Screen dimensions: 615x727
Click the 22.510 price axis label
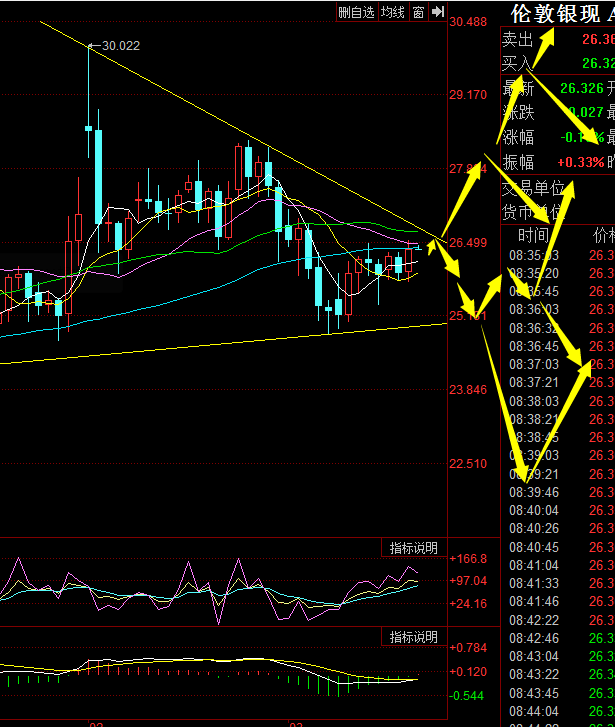tap(468, 463)
